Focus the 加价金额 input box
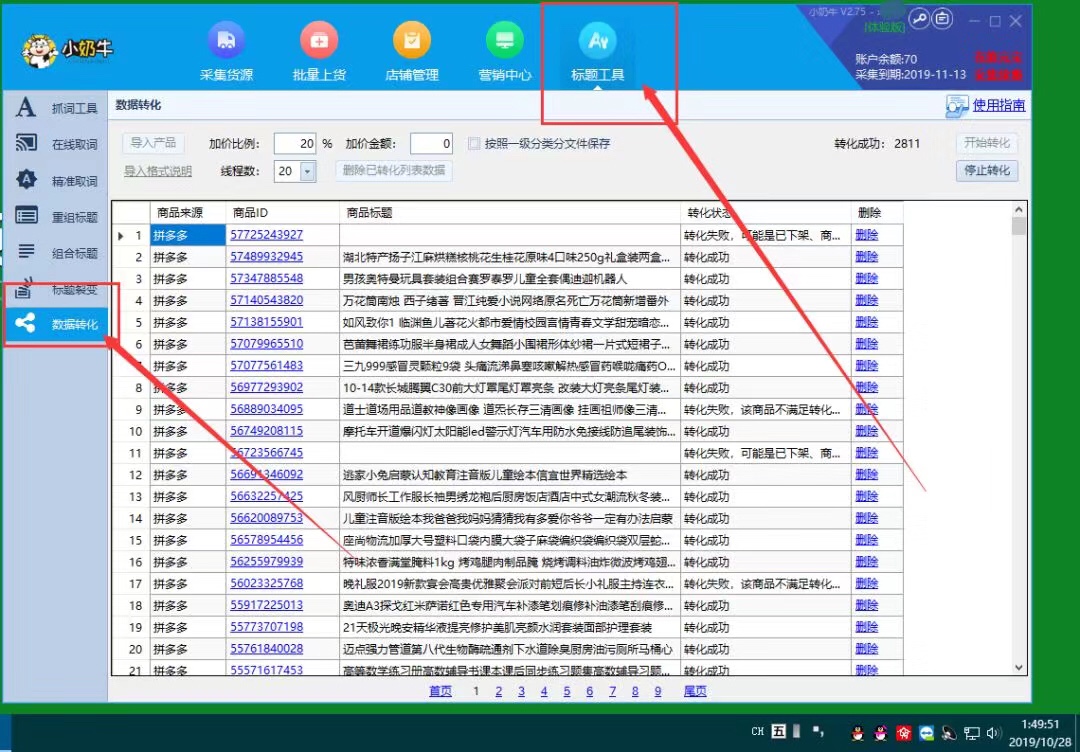 [431, 143]
